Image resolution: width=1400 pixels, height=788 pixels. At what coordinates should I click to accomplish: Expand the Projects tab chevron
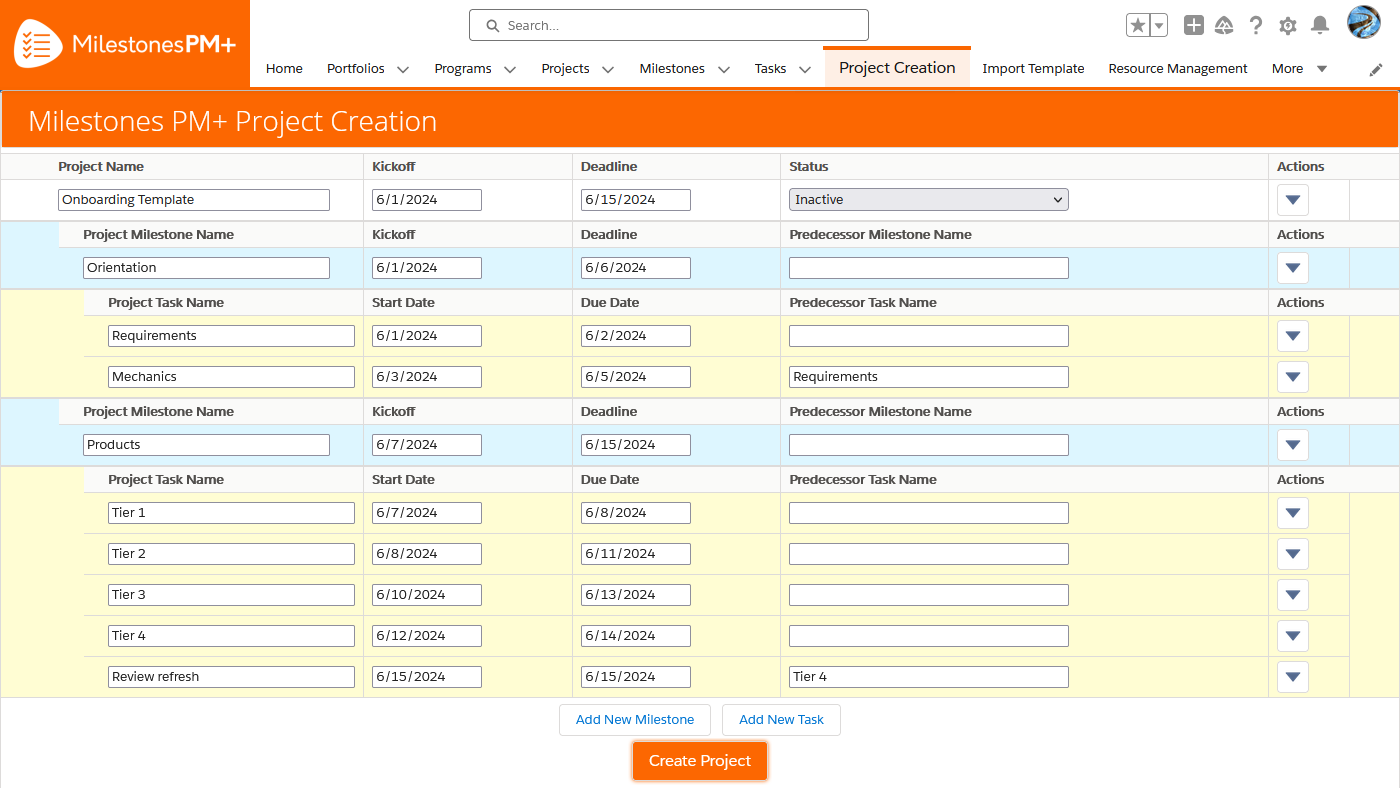(x=608, y=69)
